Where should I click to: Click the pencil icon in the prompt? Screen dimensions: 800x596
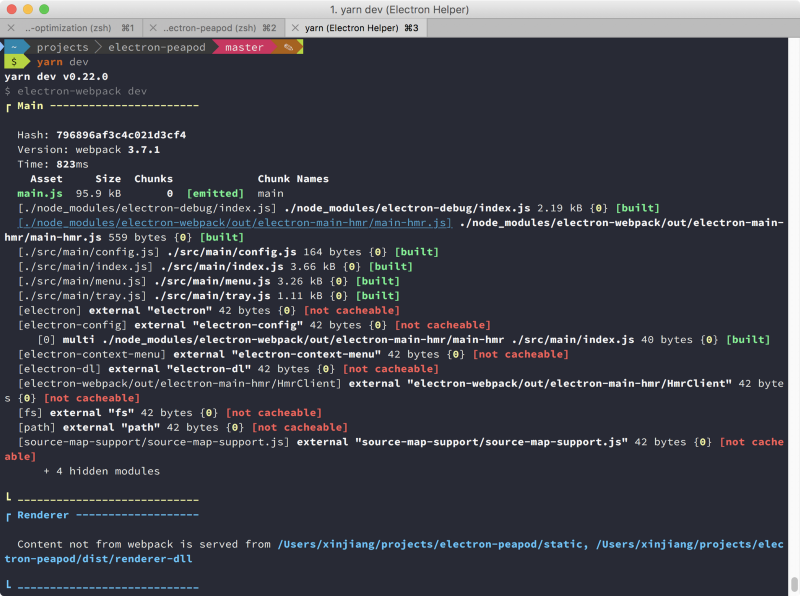pyautogui.click(x=288, y=47)
